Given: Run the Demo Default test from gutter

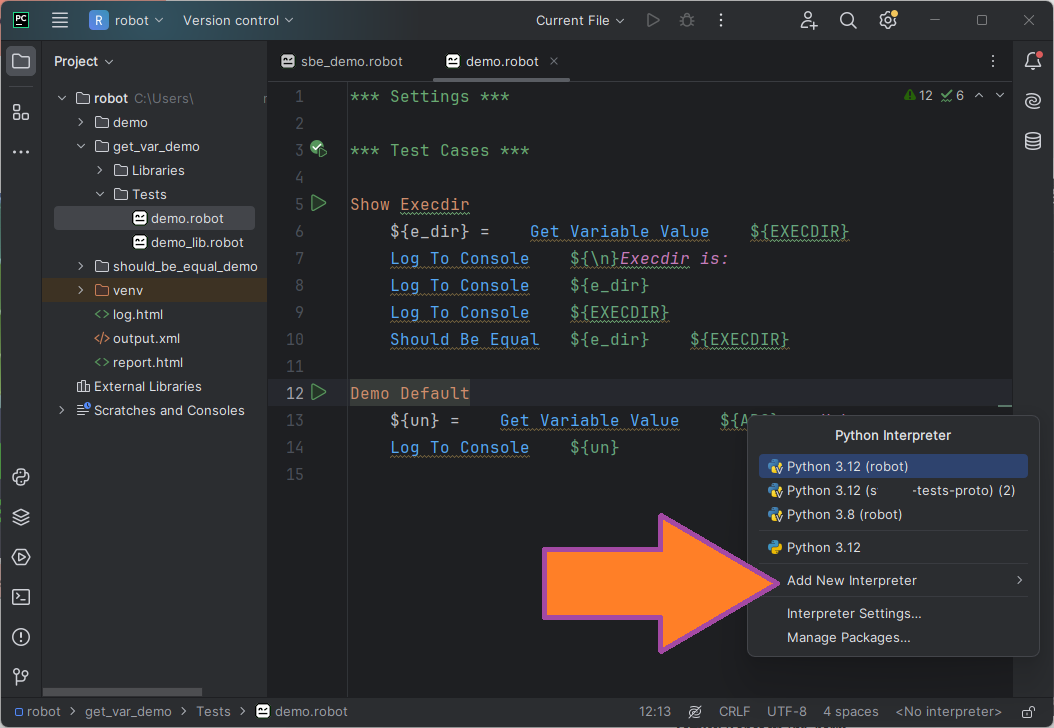Looking at the screenshot, I should click(x=319, y=392).
